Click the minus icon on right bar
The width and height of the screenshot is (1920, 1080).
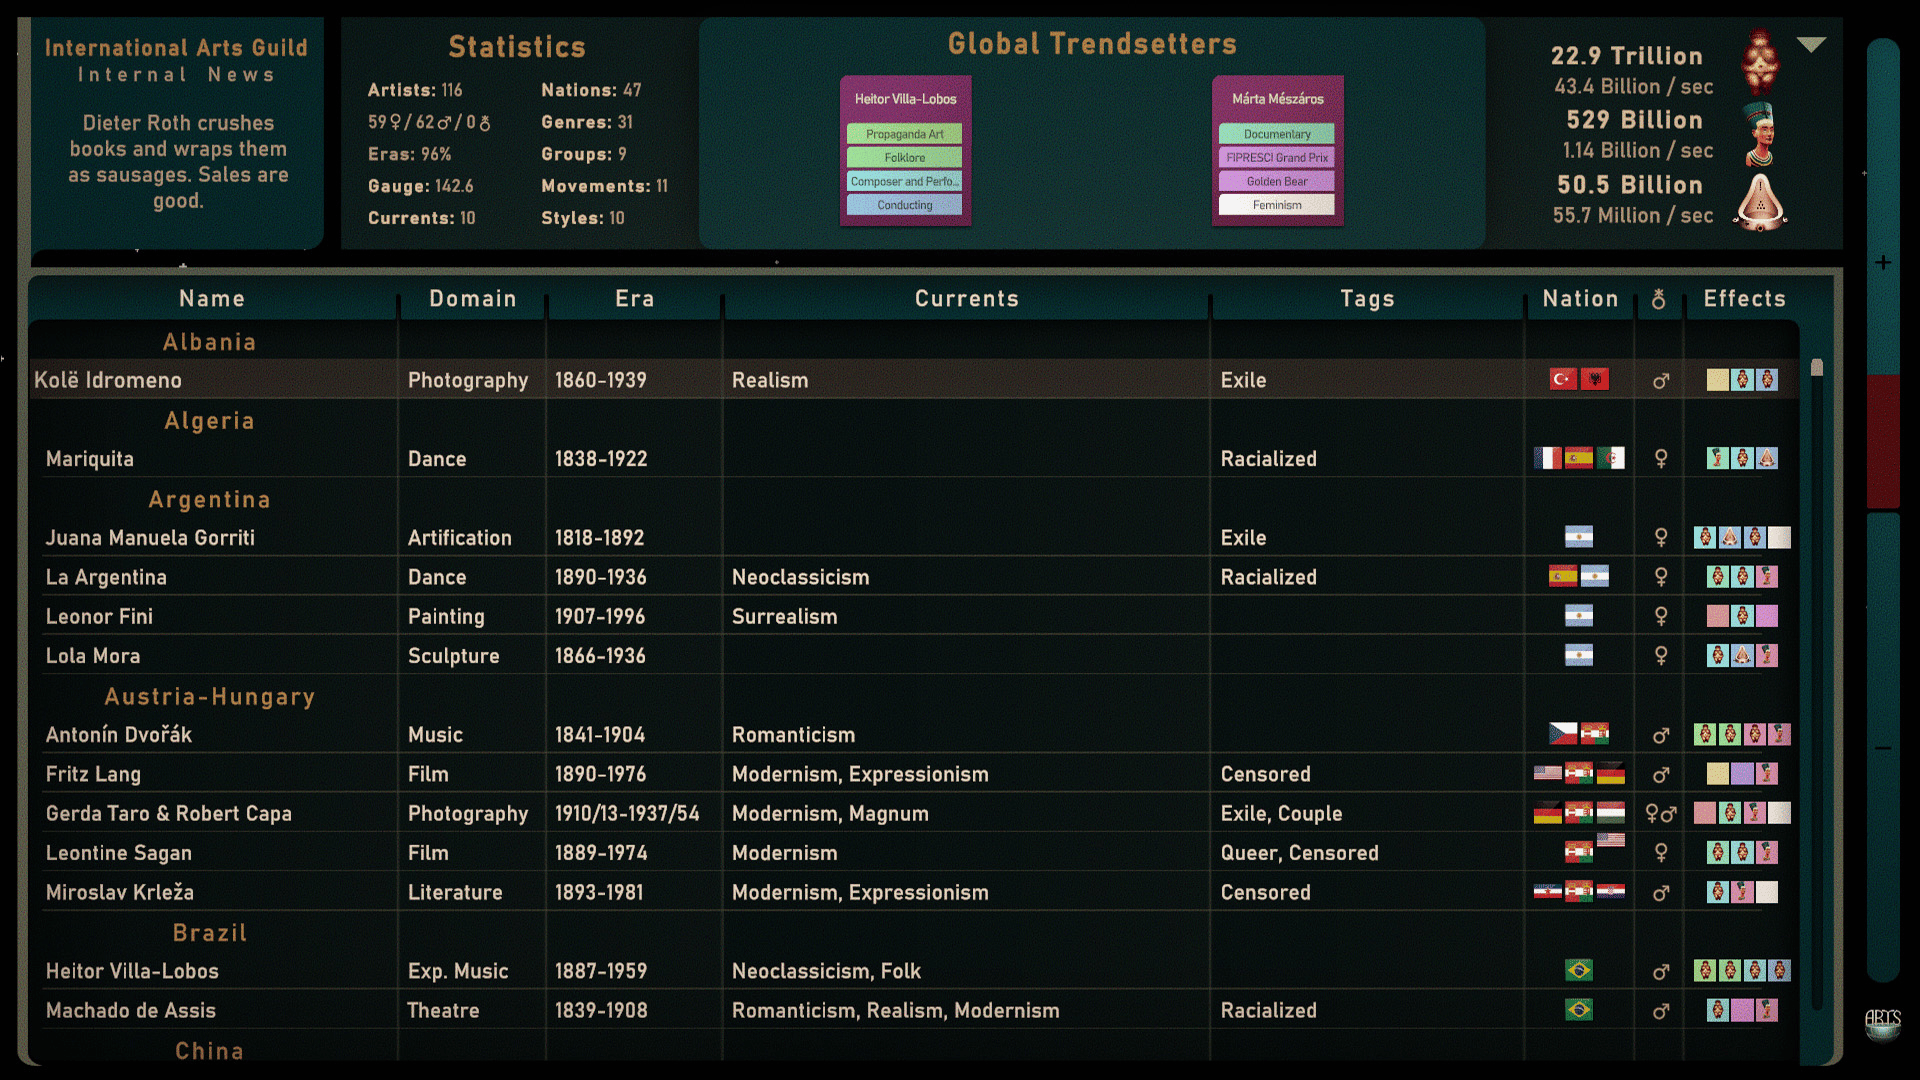pyautogui.click(x=1883, y=748)
